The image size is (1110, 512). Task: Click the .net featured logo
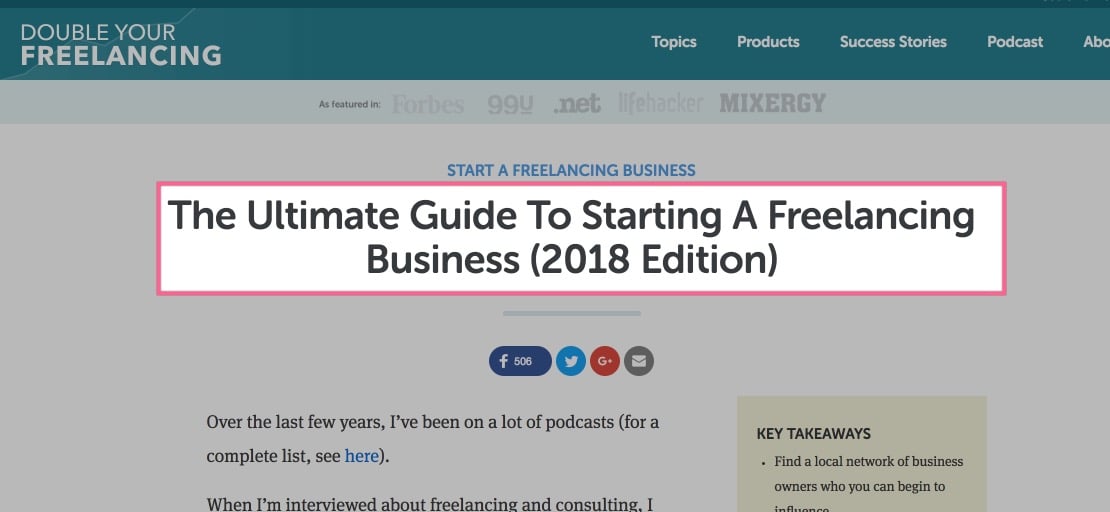click(x=577, y=104)
